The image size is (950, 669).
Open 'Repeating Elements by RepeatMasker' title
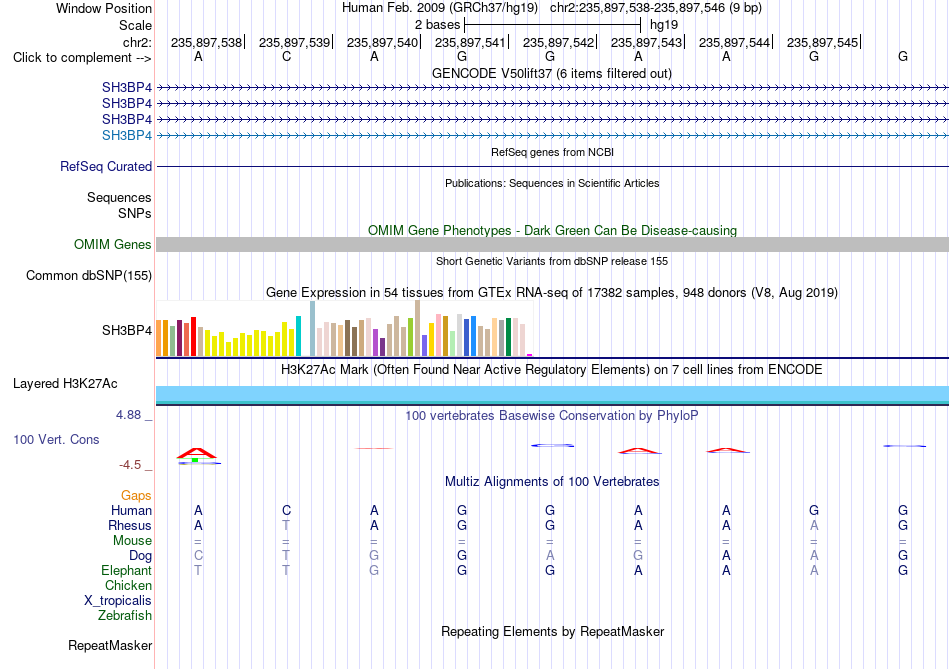(x=552, y=631)
